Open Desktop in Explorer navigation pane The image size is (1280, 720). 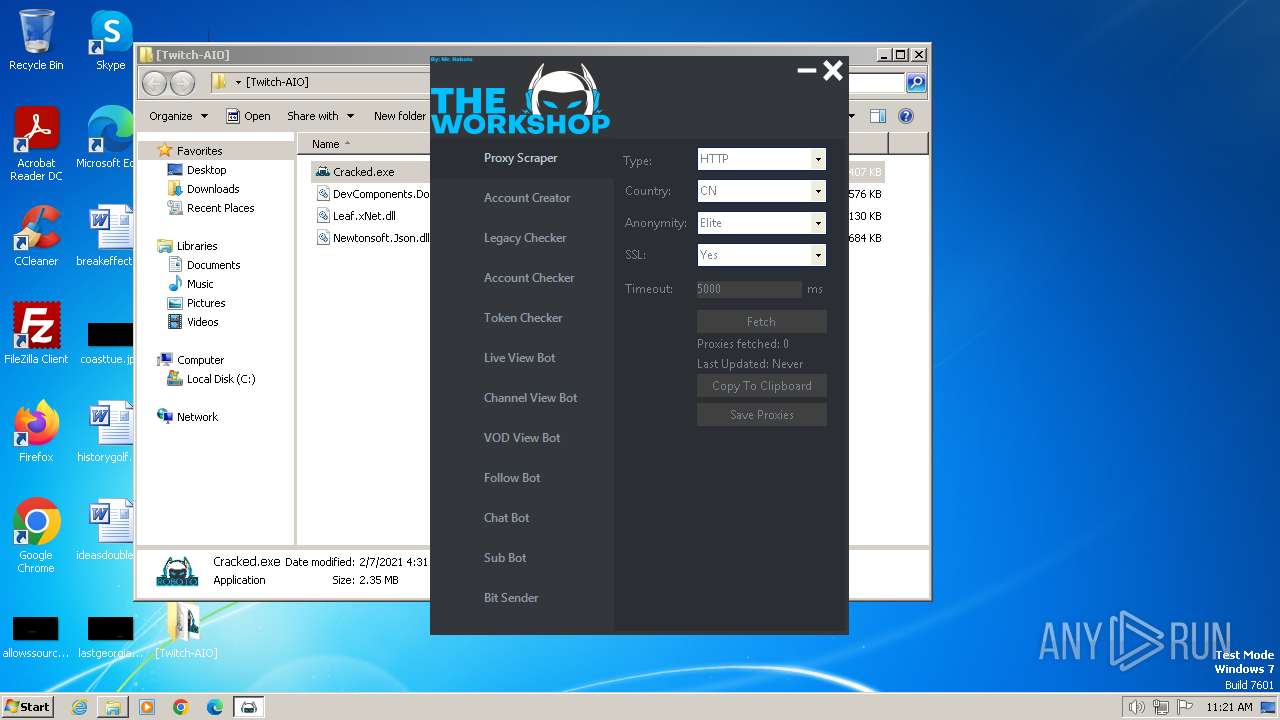click(x=206, y=170)
